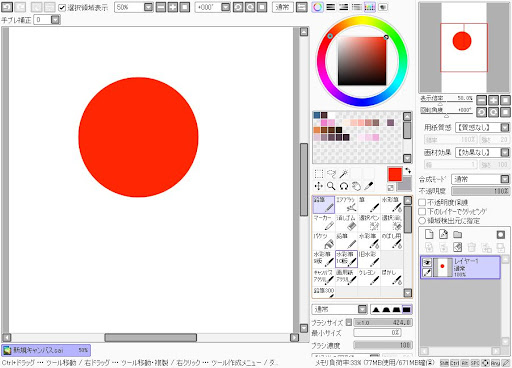Create a new linework layer
Viewport: 512px width, 368px height.
pos(443,234)
